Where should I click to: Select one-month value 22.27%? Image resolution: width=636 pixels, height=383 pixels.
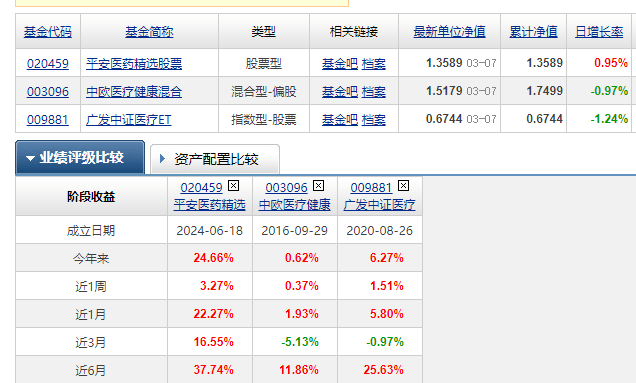tap(213, 314)
